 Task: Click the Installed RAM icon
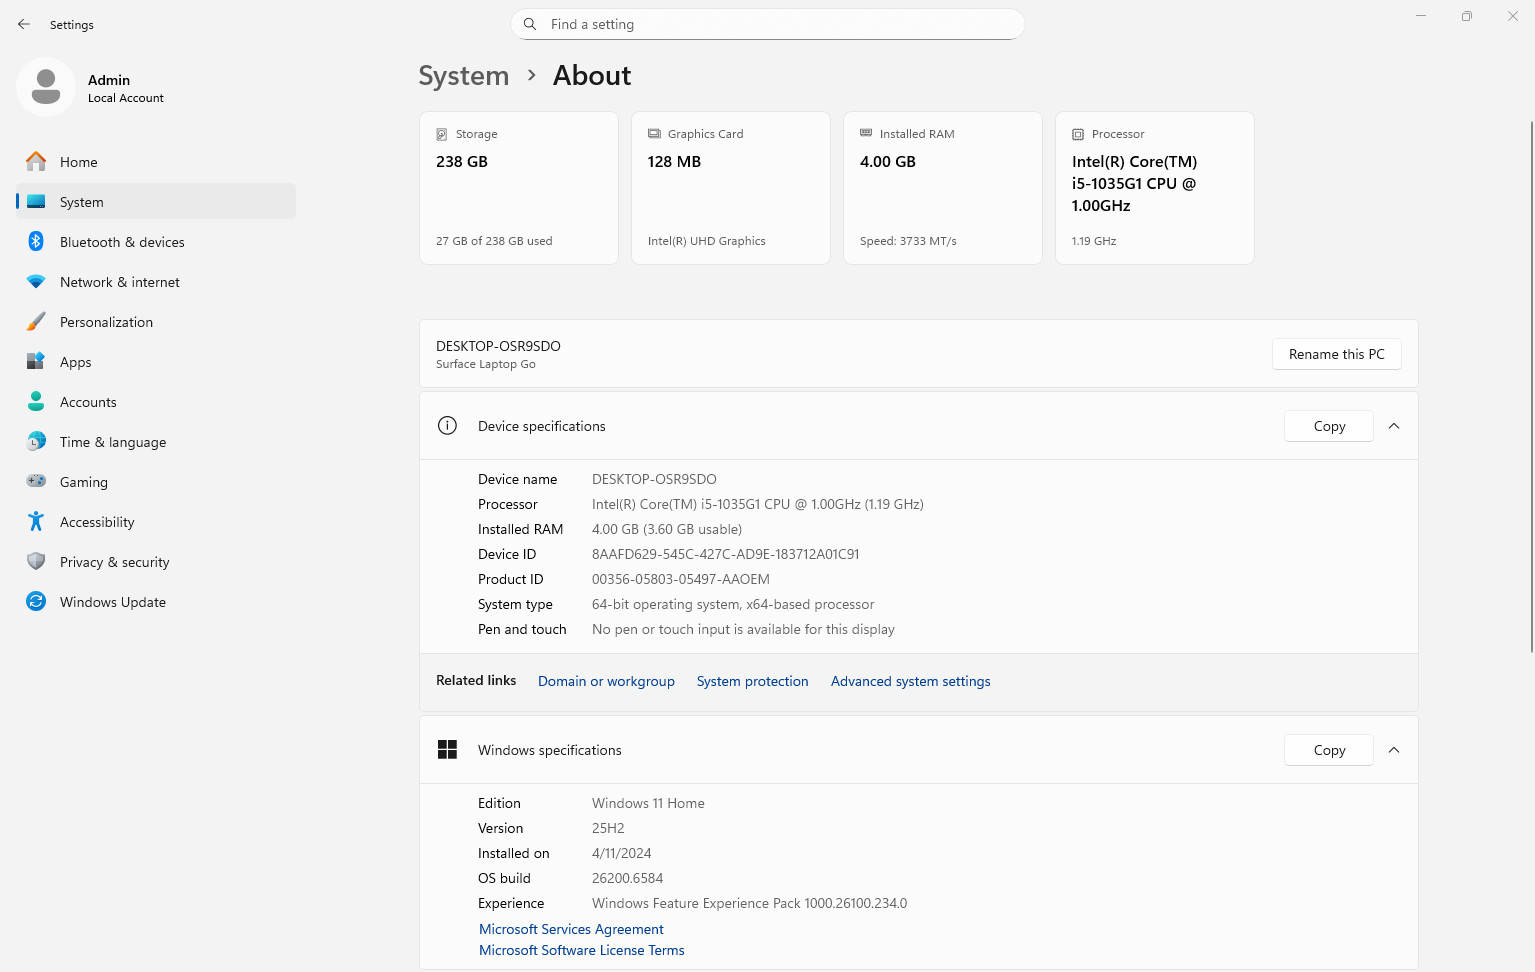[x=866, y=133]
